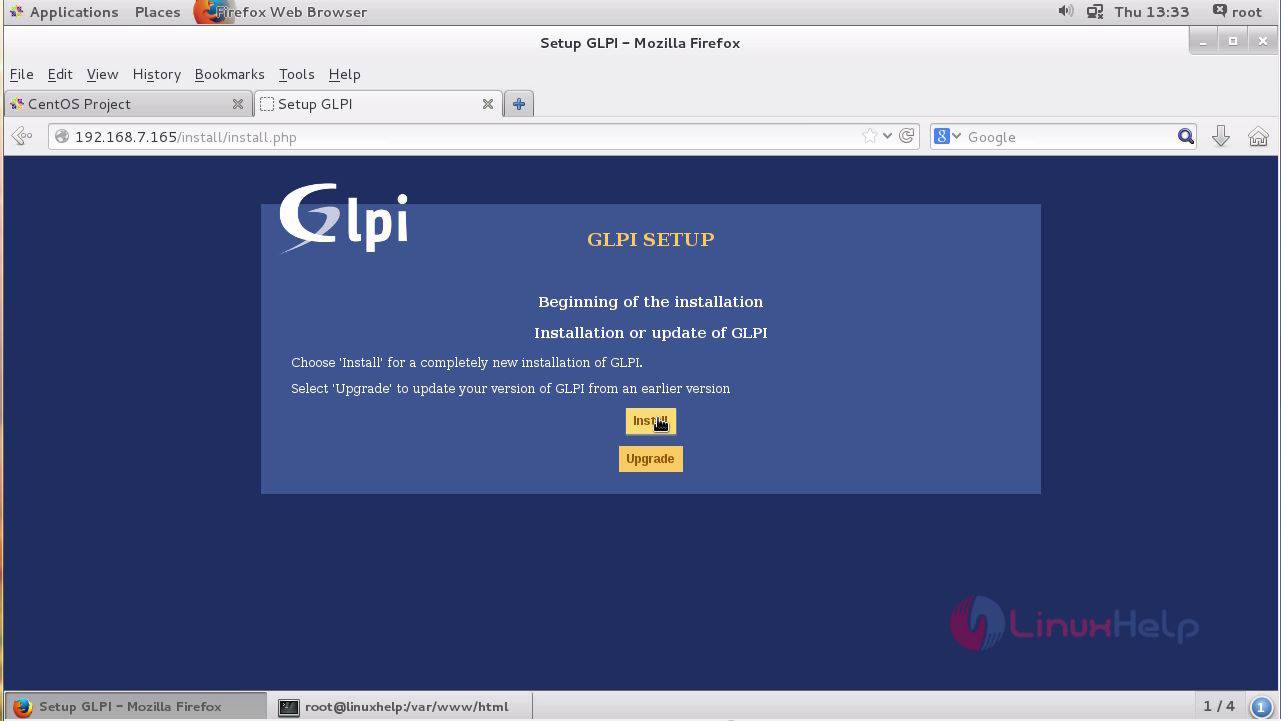Open the Tools menu

296,74
